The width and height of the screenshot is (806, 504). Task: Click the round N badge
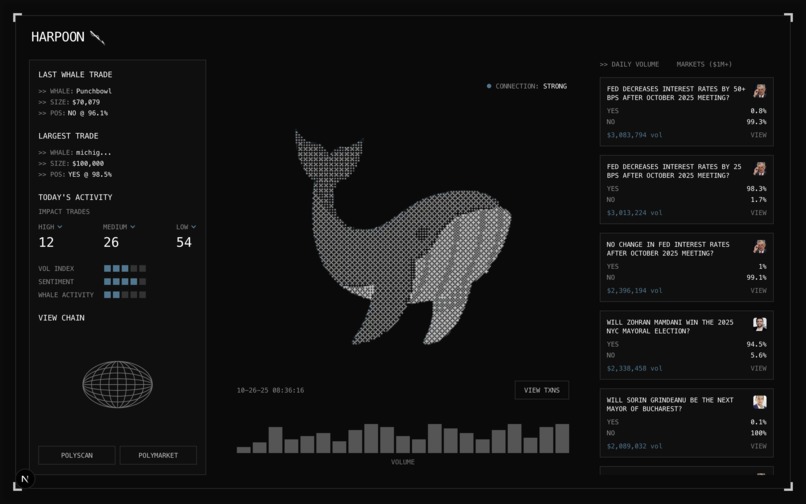(x=25, y=479)
